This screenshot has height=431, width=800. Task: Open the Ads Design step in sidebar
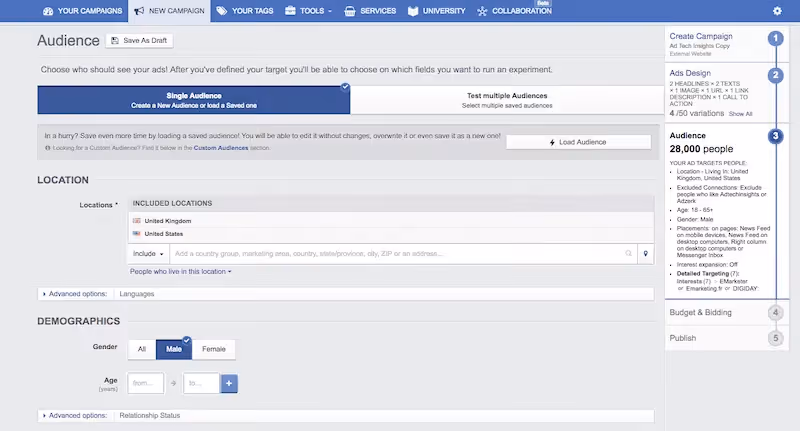pos(690,73)
